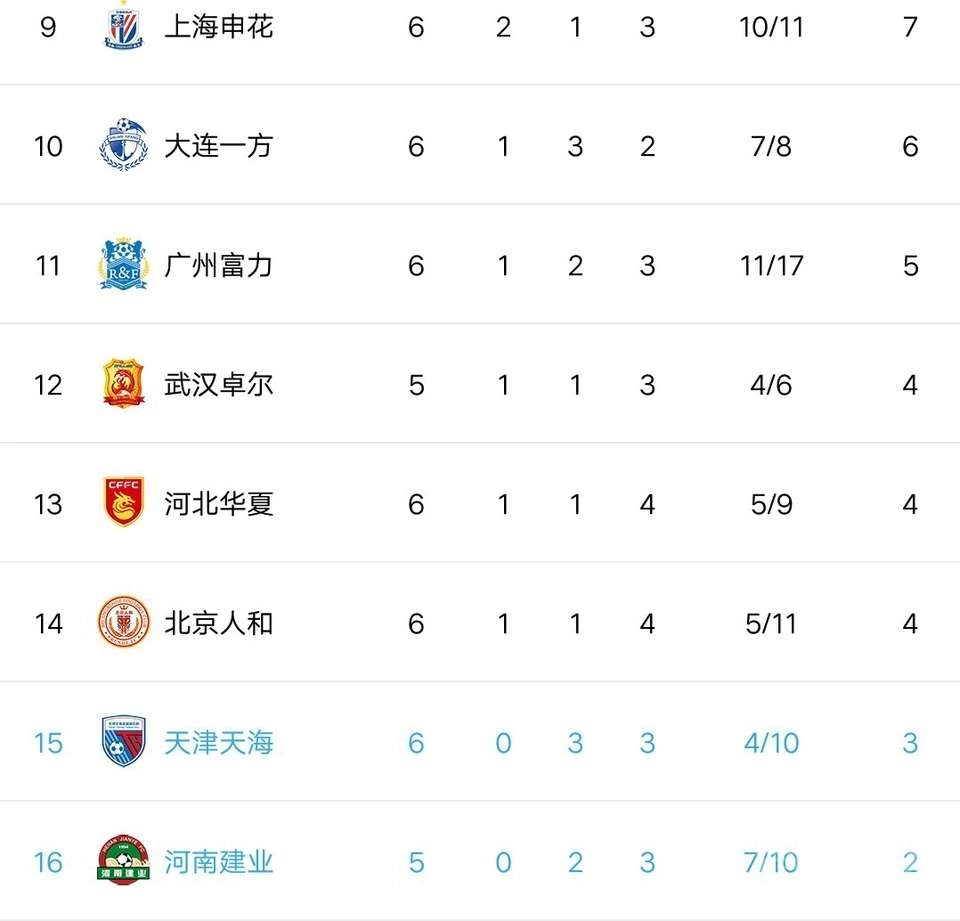This screenshot has width=960, height=921.
Task: Open the highlighted 天津天海 team link
Action: coord(218,742)
